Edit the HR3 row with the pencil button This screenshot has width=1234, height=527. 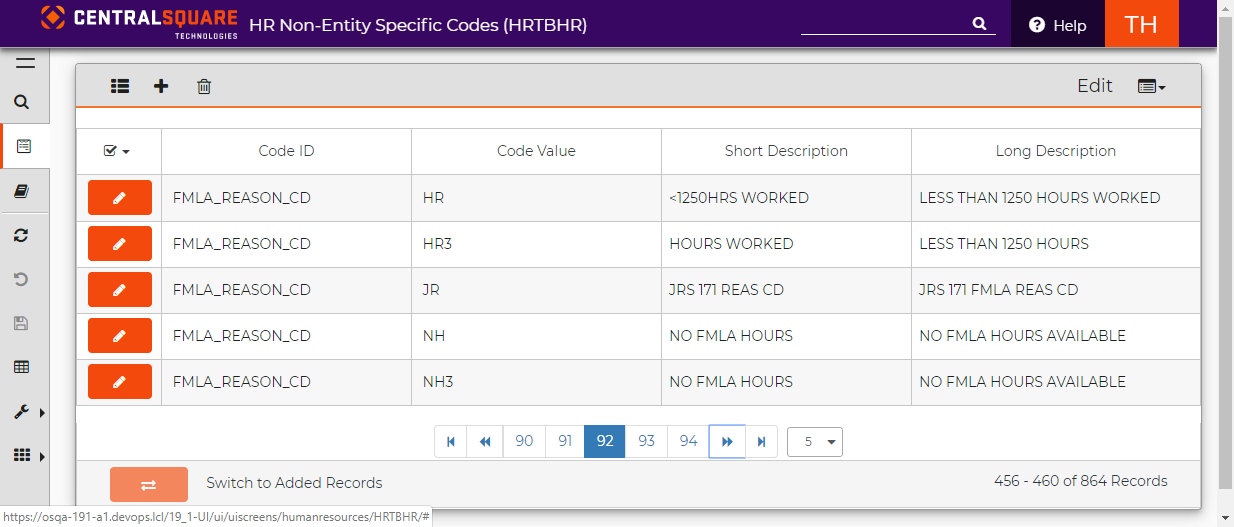tap(120, 244)
